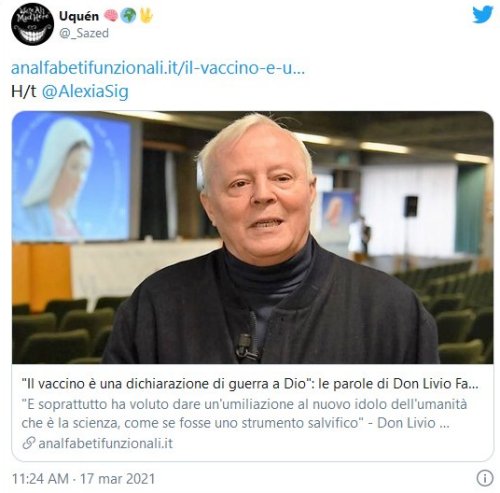This screenshot has height=493, width=500.
Task: Open analfabetifunzionali.it/il-vaccino-e-u... URL
Action: 158,68
